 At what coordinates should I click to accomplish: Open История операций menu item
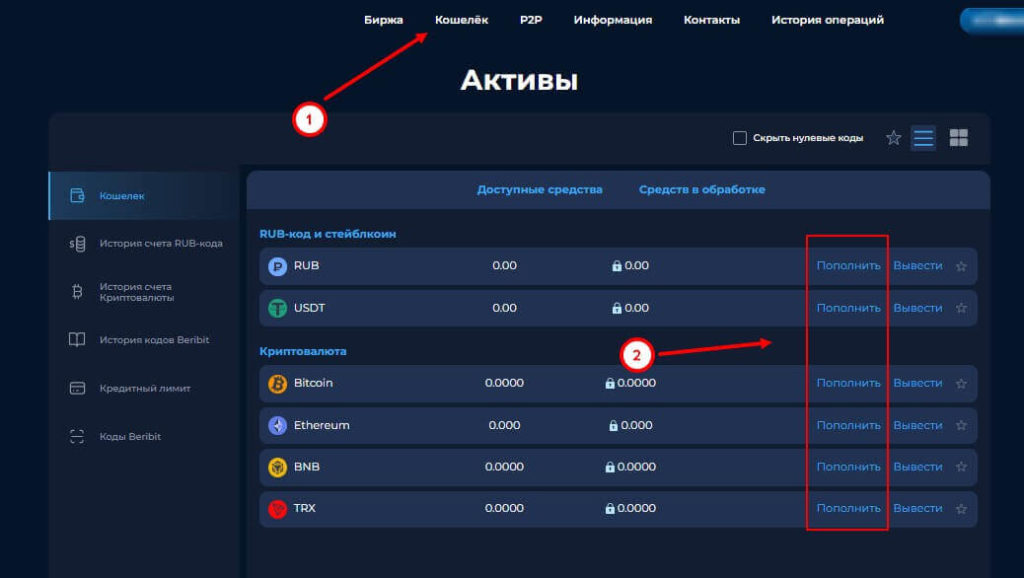coord(827,20)
